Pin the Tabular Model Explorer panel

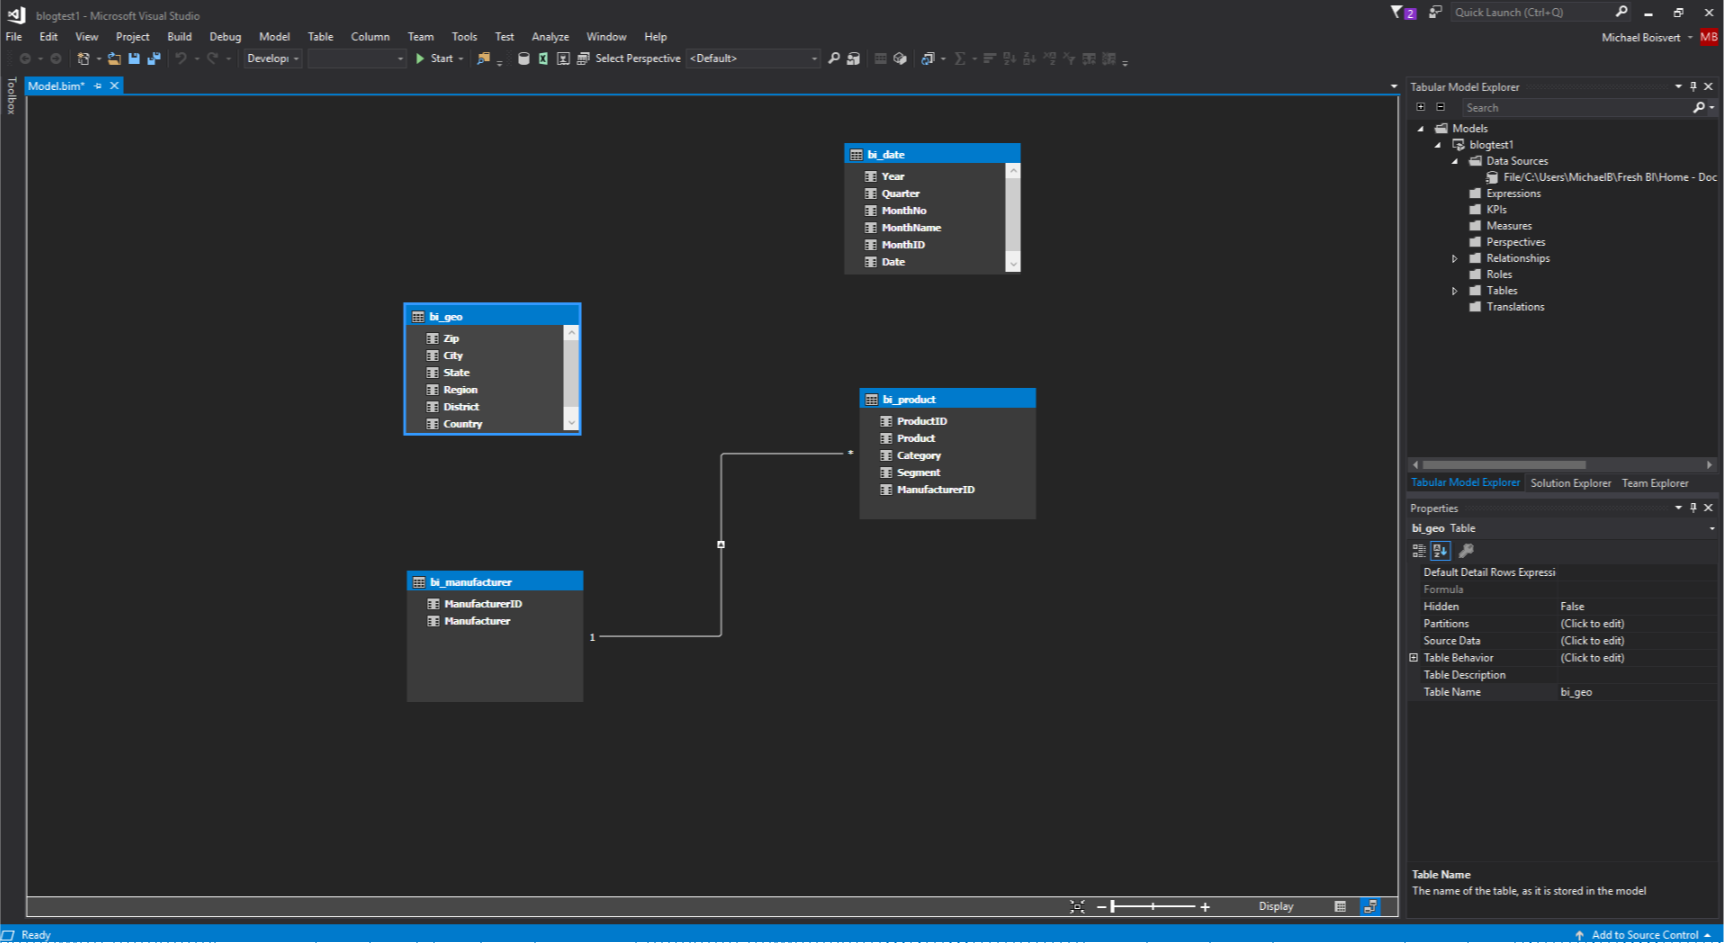[1693, 87]
